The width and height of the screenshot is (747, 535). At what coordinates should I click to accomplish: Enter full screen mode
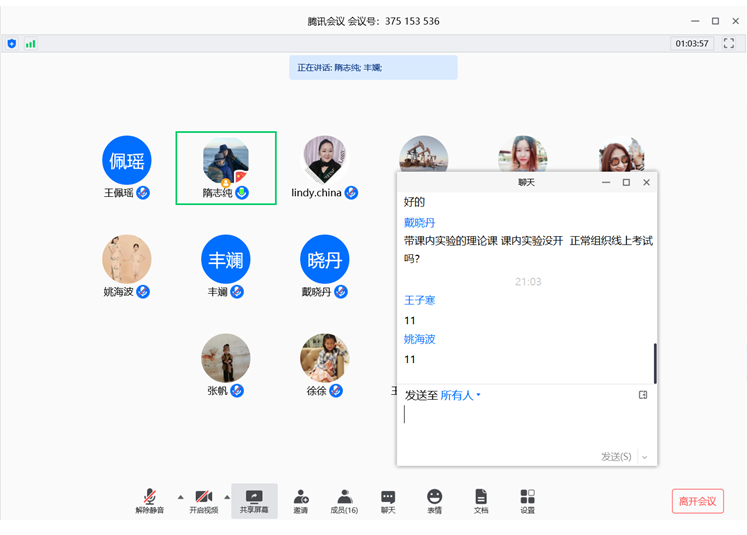click(x=729, y=44)
